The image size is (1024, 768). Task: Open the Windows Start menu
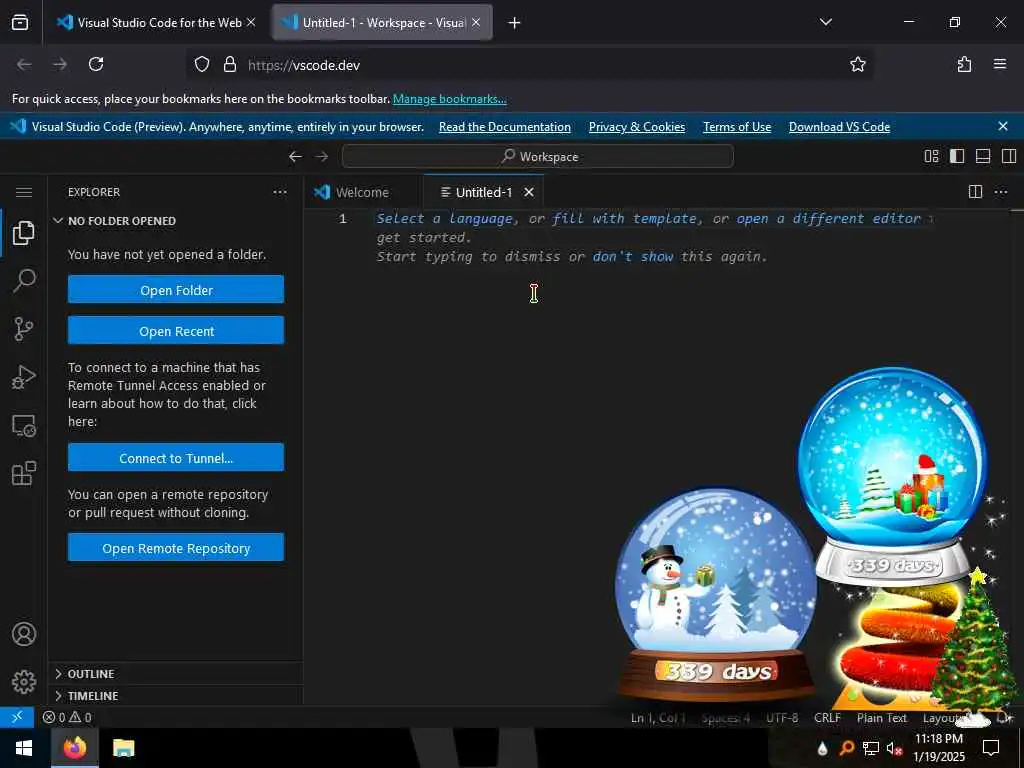pos(24,748)
